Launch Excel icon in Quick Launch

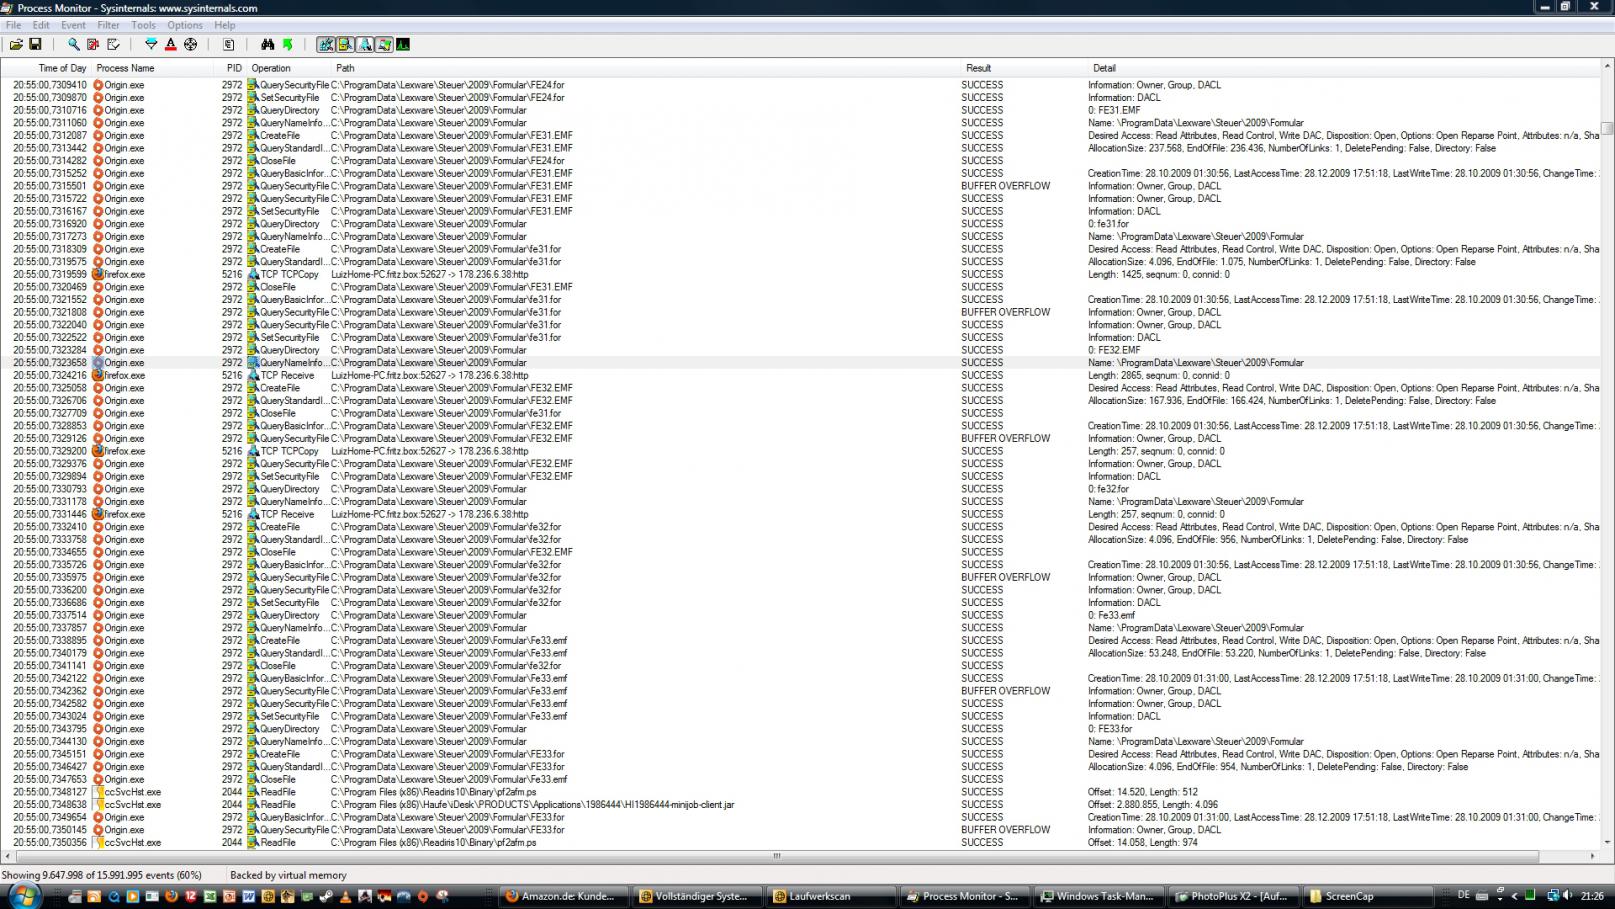point(210,897)
